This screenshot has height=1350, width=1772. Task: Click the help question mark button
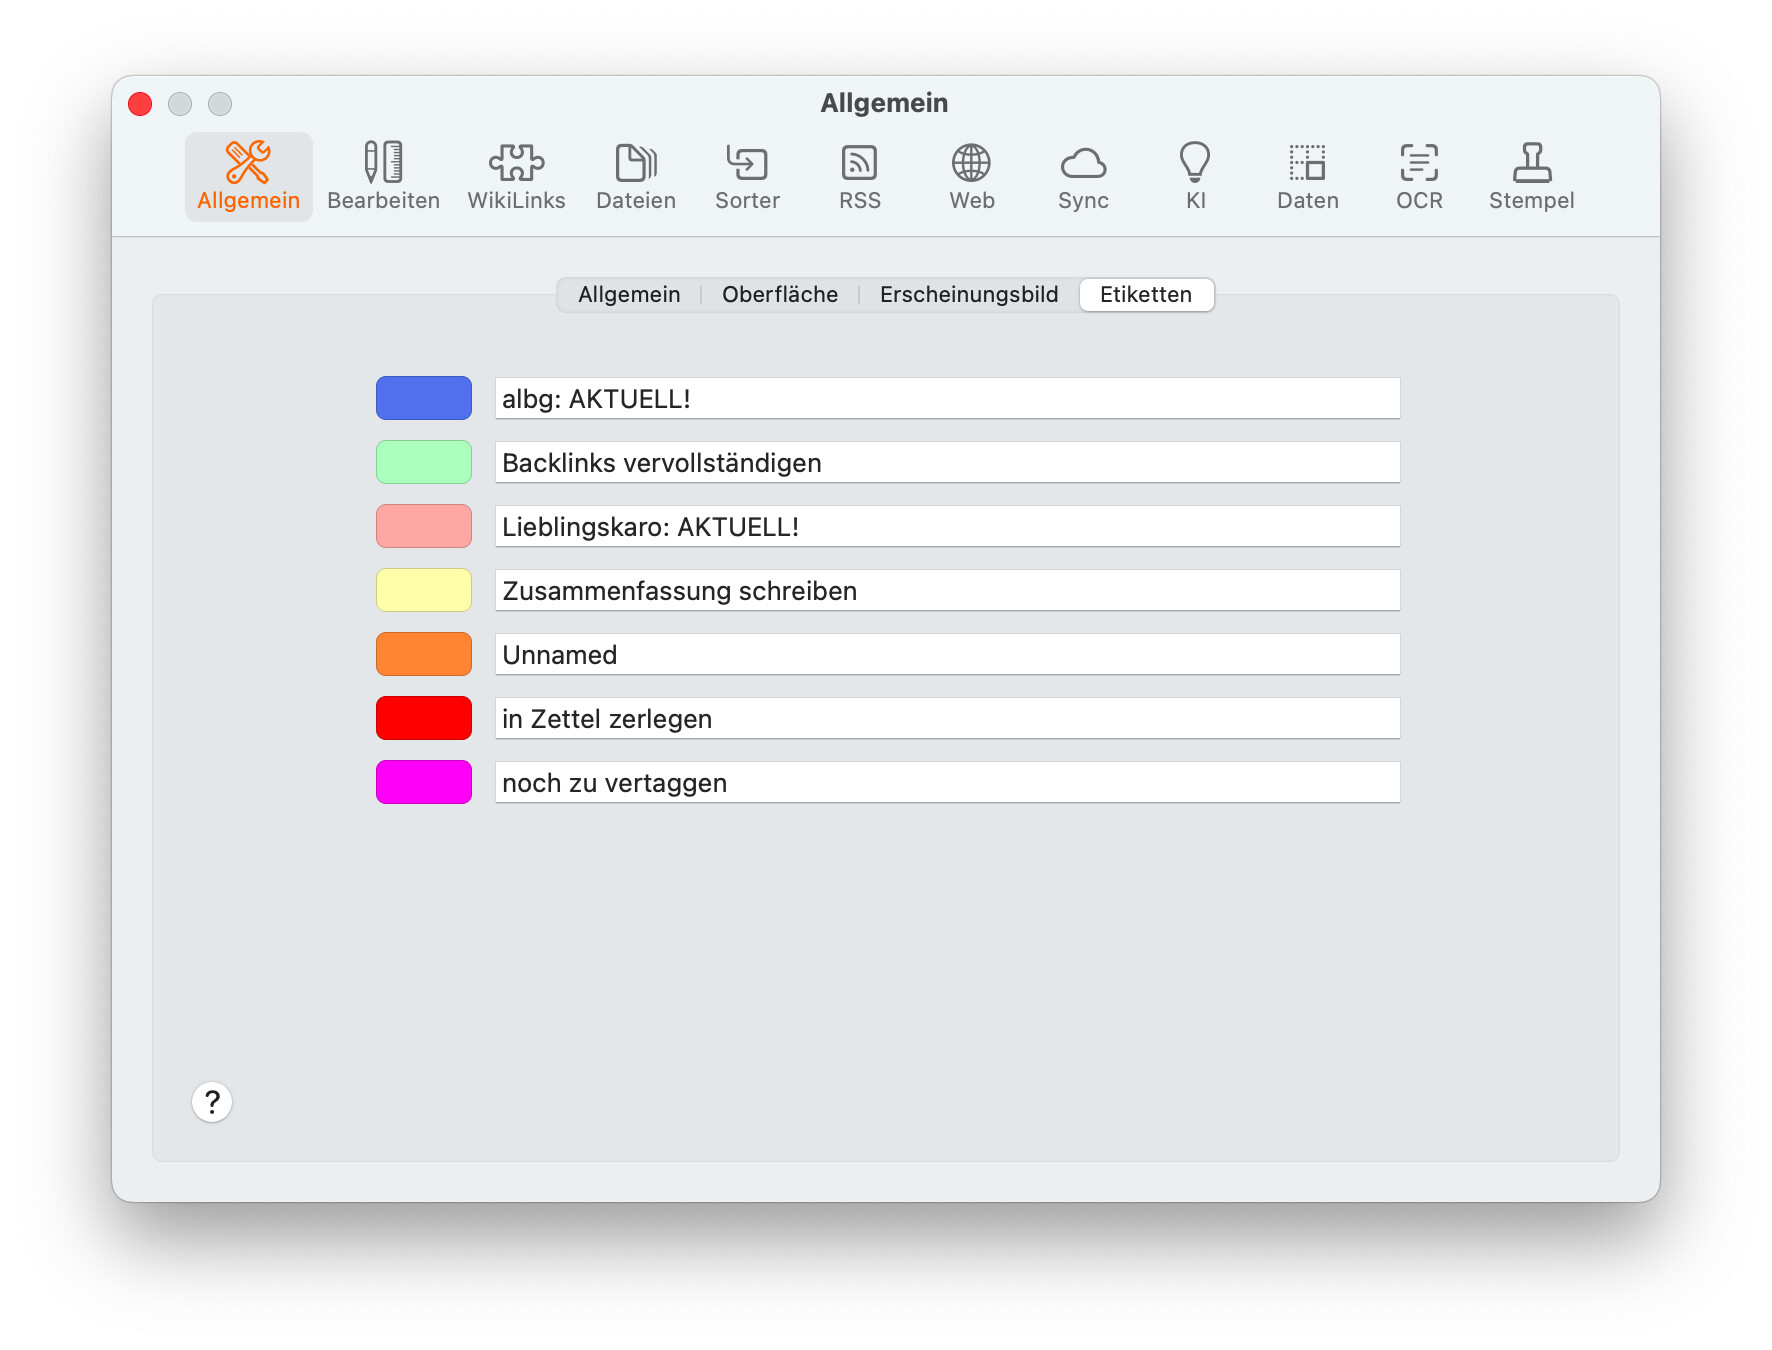pyautogui.click(x=212, y=1102)
